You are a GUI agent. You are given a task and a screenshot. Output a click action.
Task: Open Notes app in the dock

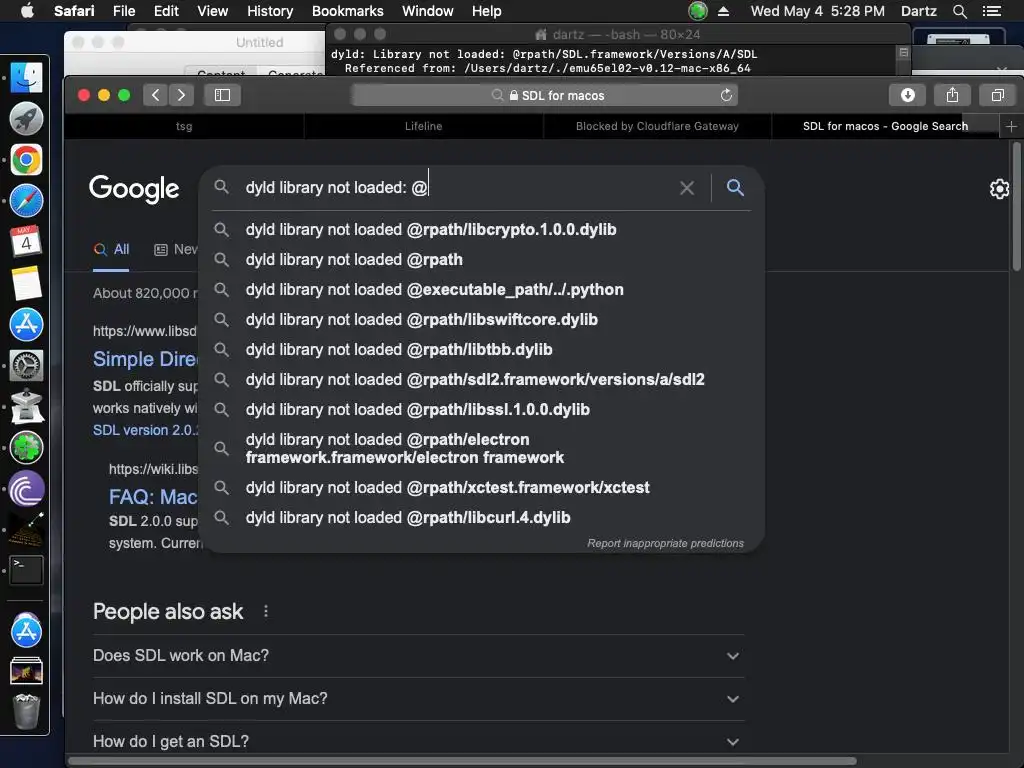click(26, 283)
